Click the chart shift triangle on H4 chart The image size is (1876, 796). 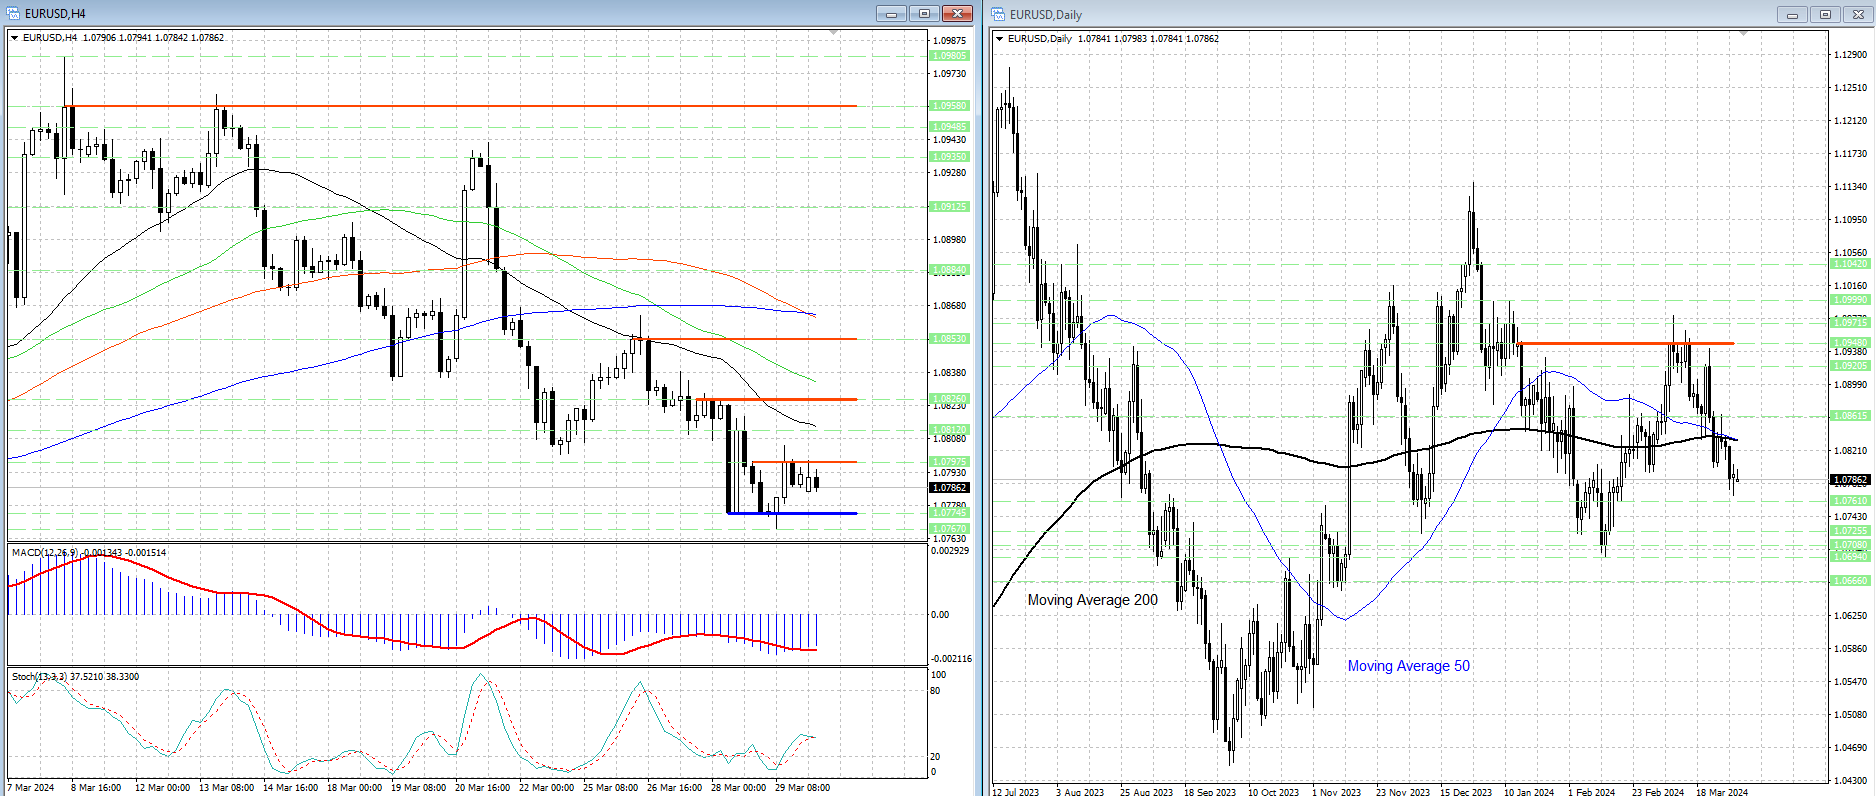pyautogui.click(x=834, y=33)
